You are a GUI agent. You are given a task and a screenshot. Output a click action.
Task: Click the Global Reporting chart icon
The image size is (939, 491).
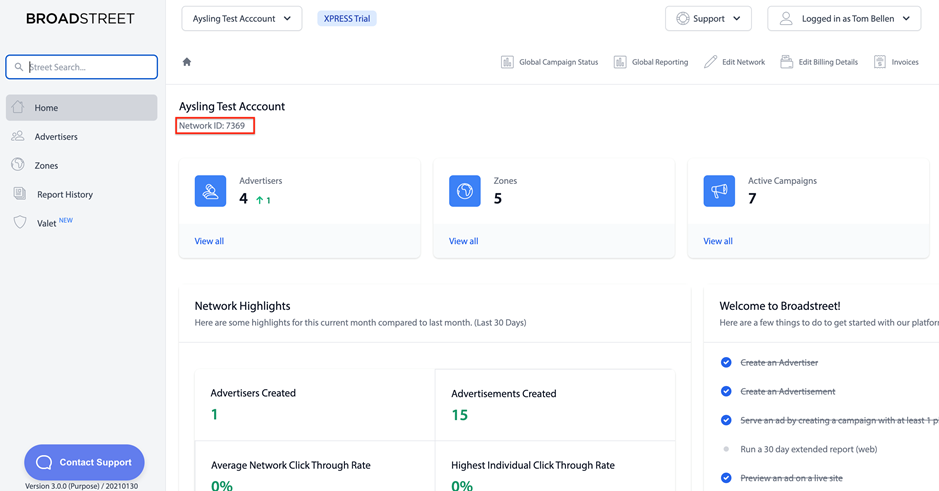[620, 62]
